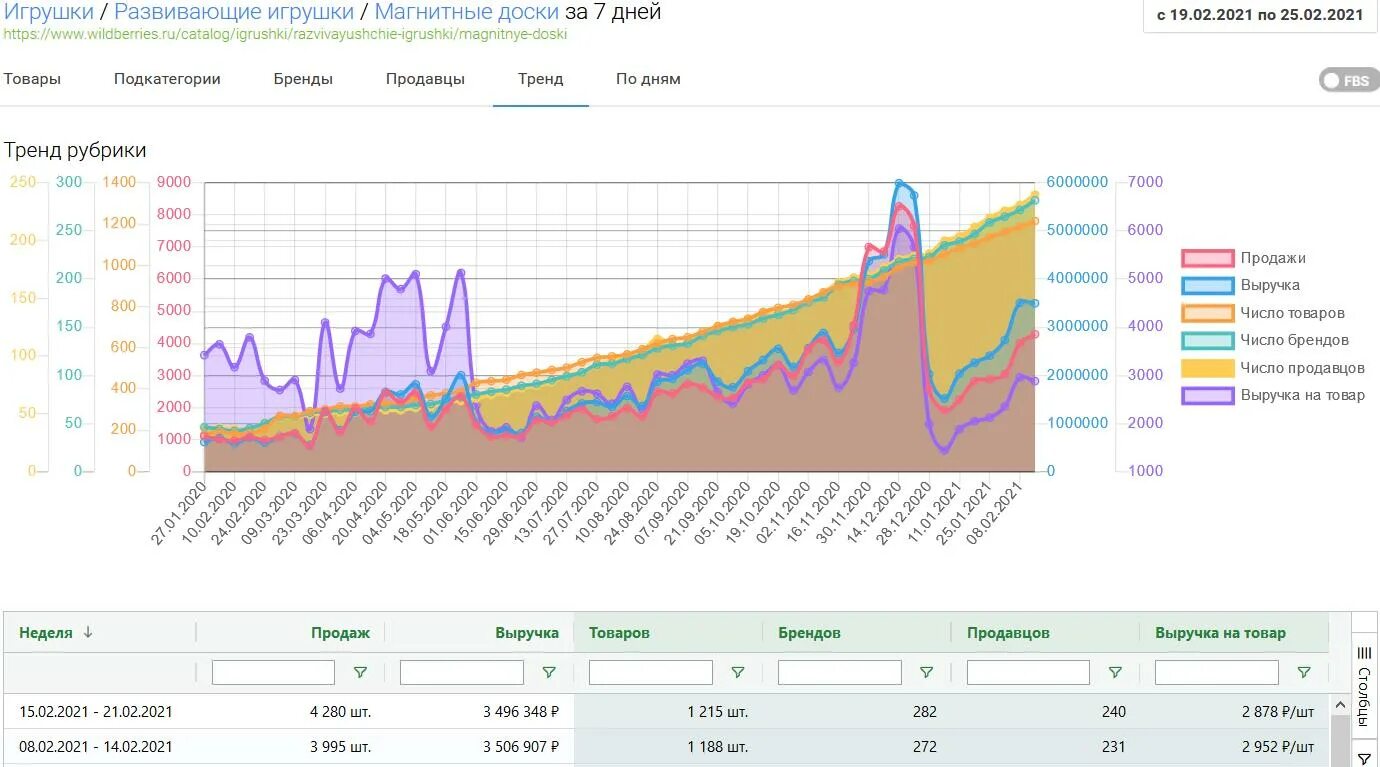Toggle Число брендов series in legend
This screenshot has width=1380, height=767.
point(1265,340)
